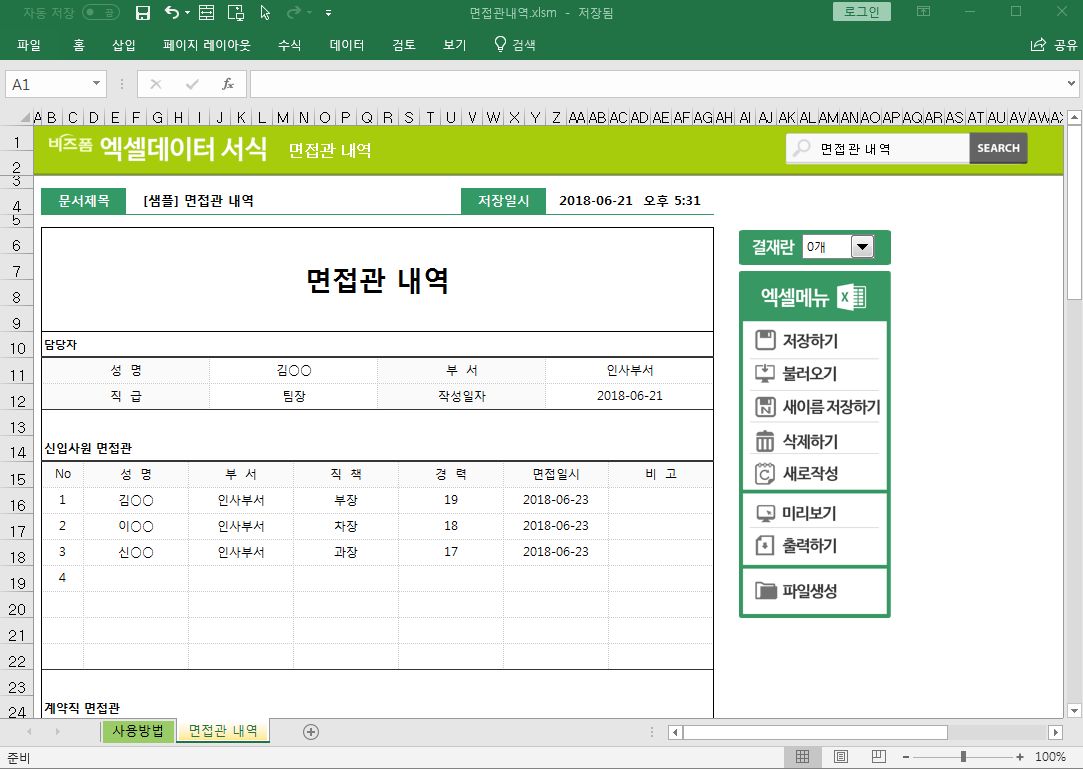Click the 저장하기 save icon in 엑셀메뉴
The height and width of the screenshot is (769, 1083).
tap(765, 341)
